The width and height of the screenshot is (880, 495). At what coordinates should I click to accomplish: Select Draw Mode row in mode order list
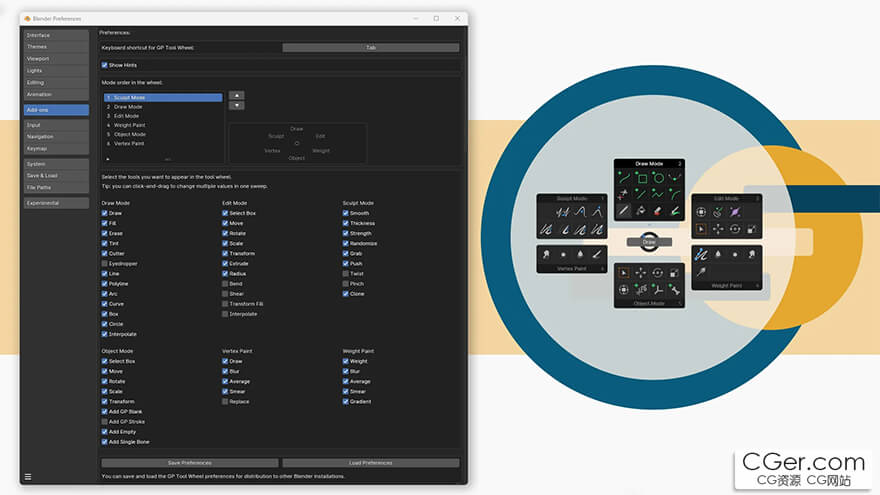[163, 107]
